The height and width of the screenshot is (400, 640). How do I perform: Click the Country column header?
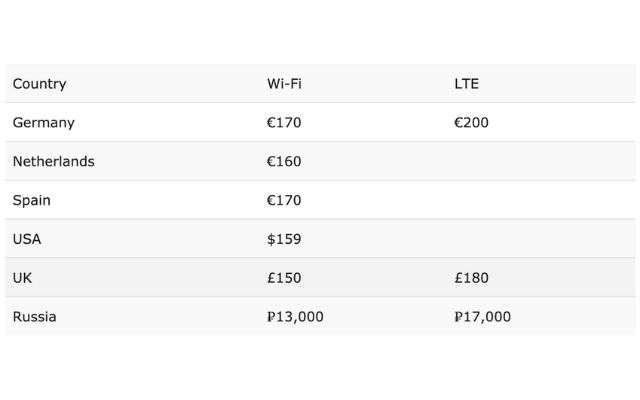point(39,84)
